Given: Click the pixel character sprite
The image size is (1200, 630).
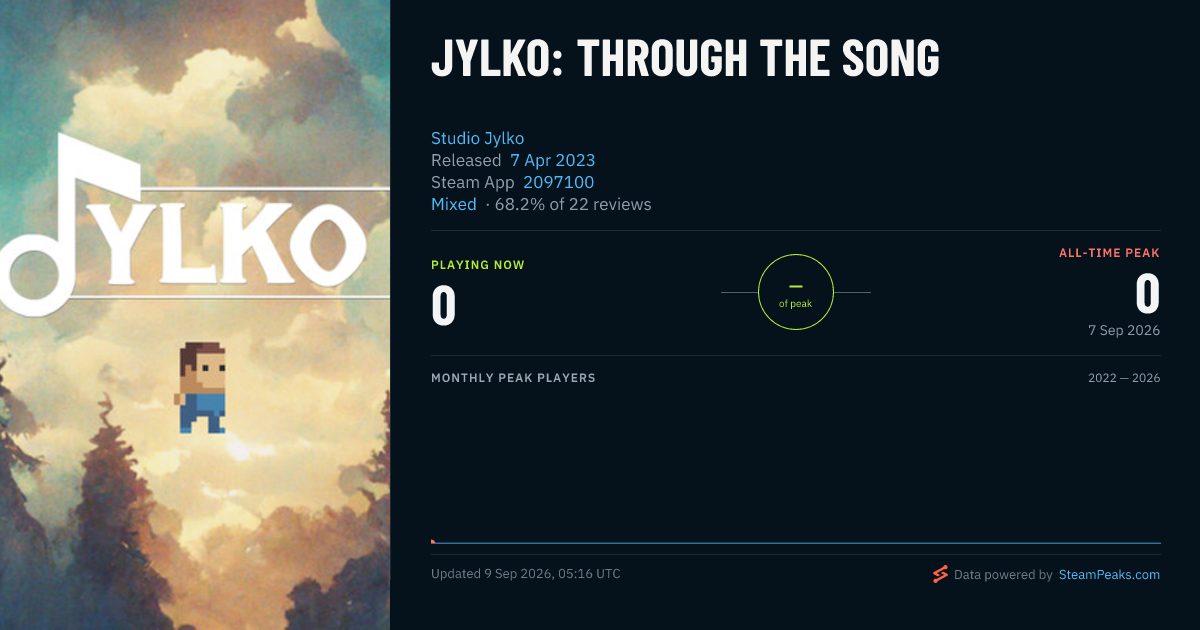Looking at the screenshot, I should coord(202,388).
